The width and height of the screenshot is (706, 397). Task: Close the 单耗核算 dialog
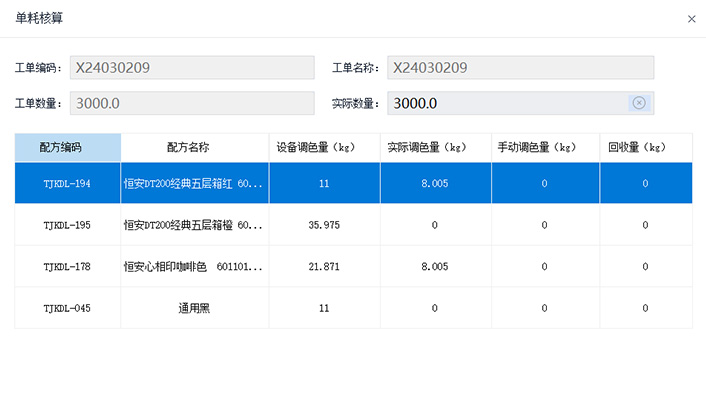(692, 19)
